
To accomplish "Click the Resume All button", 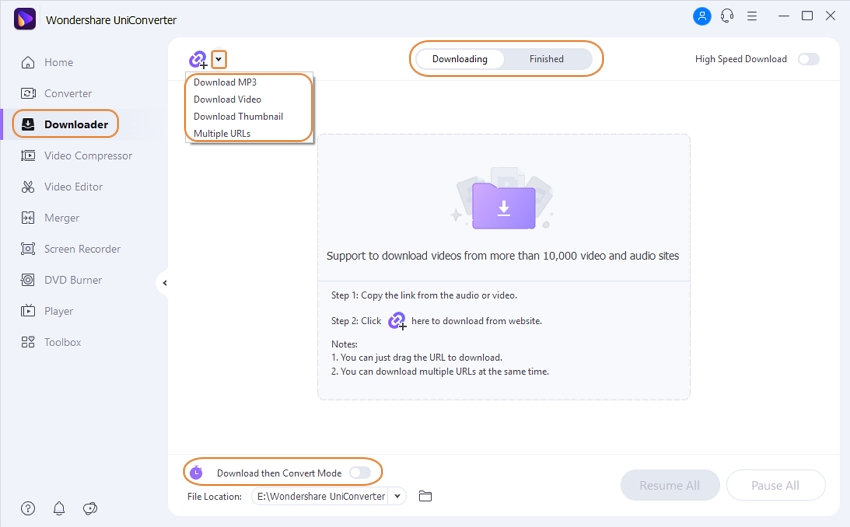I will 669,486.
